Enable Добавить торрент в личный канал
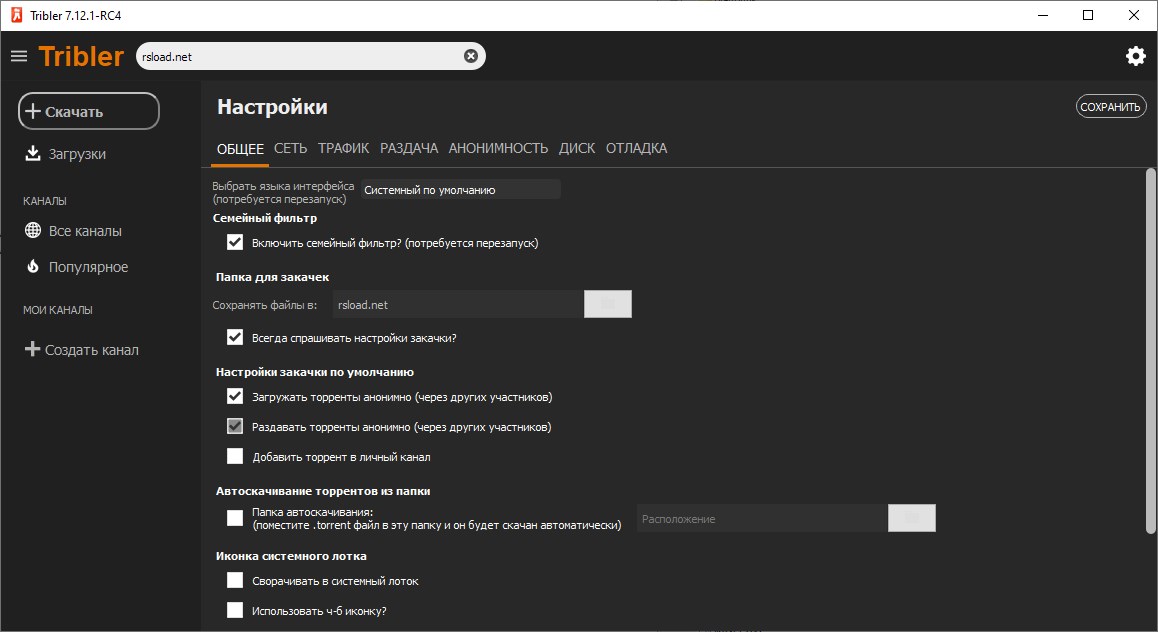This screenshot has width=1158, height=632. pyautogui.click(x=235, y=456)
